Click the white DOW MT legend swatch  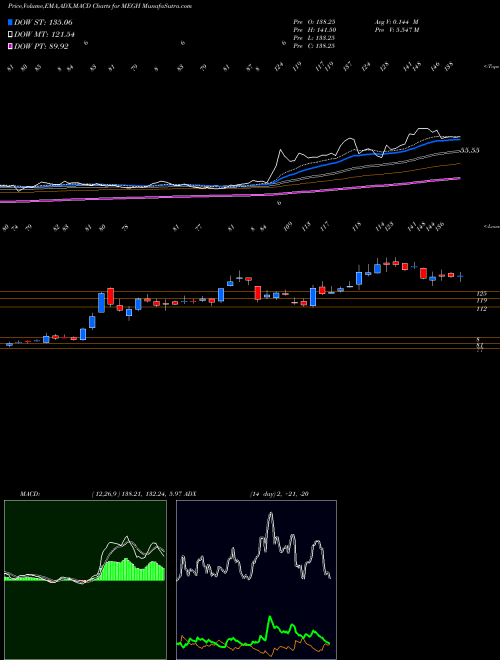click(x=10, y=35)
